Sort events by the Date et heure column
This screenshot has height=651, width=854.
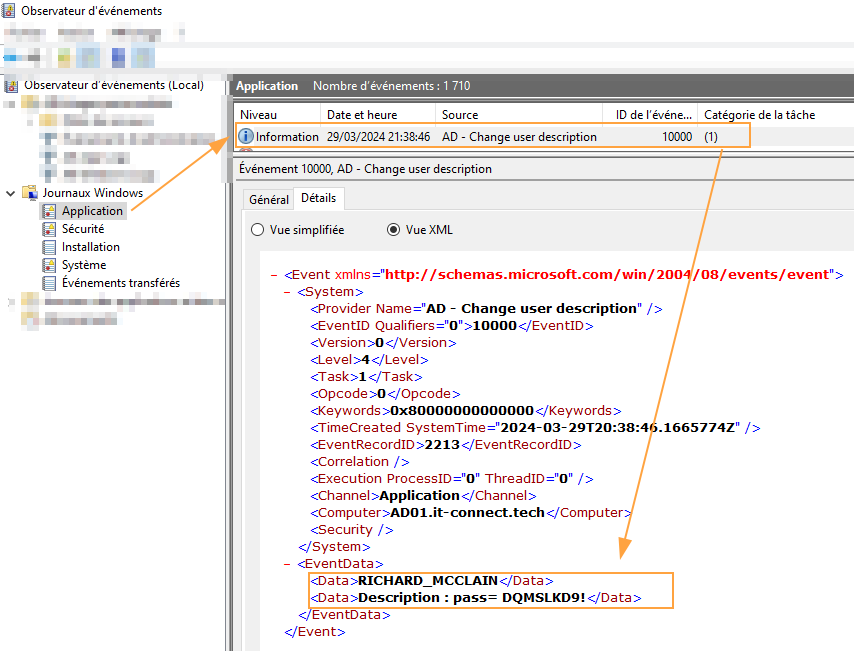(364, 114)
